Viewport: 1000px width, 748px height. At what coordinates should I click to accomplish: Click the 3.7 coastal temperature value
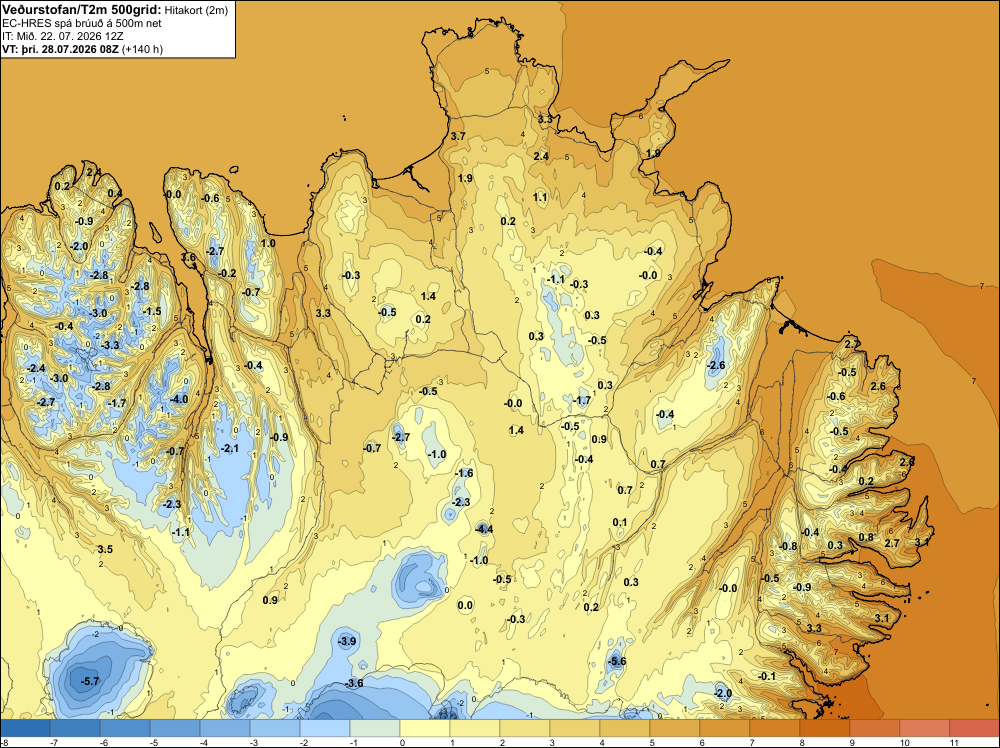coord(458,136)
